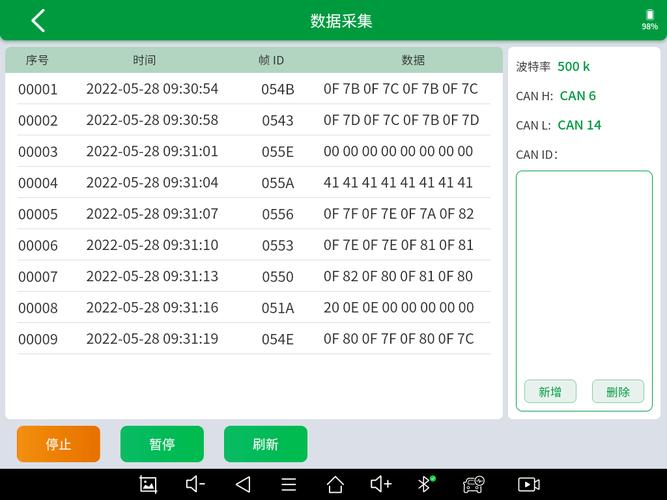Go to the home screen icon
Image resolution: width=667 pixels, height=500 pixels.
[335, 484]
